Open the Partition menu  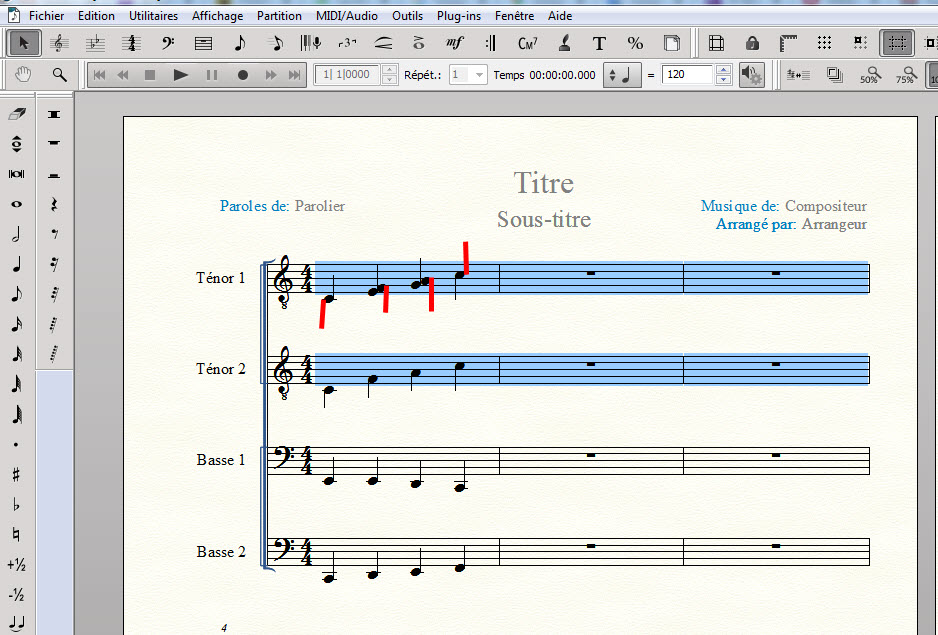pyautogui.click(x=279, y=16)
